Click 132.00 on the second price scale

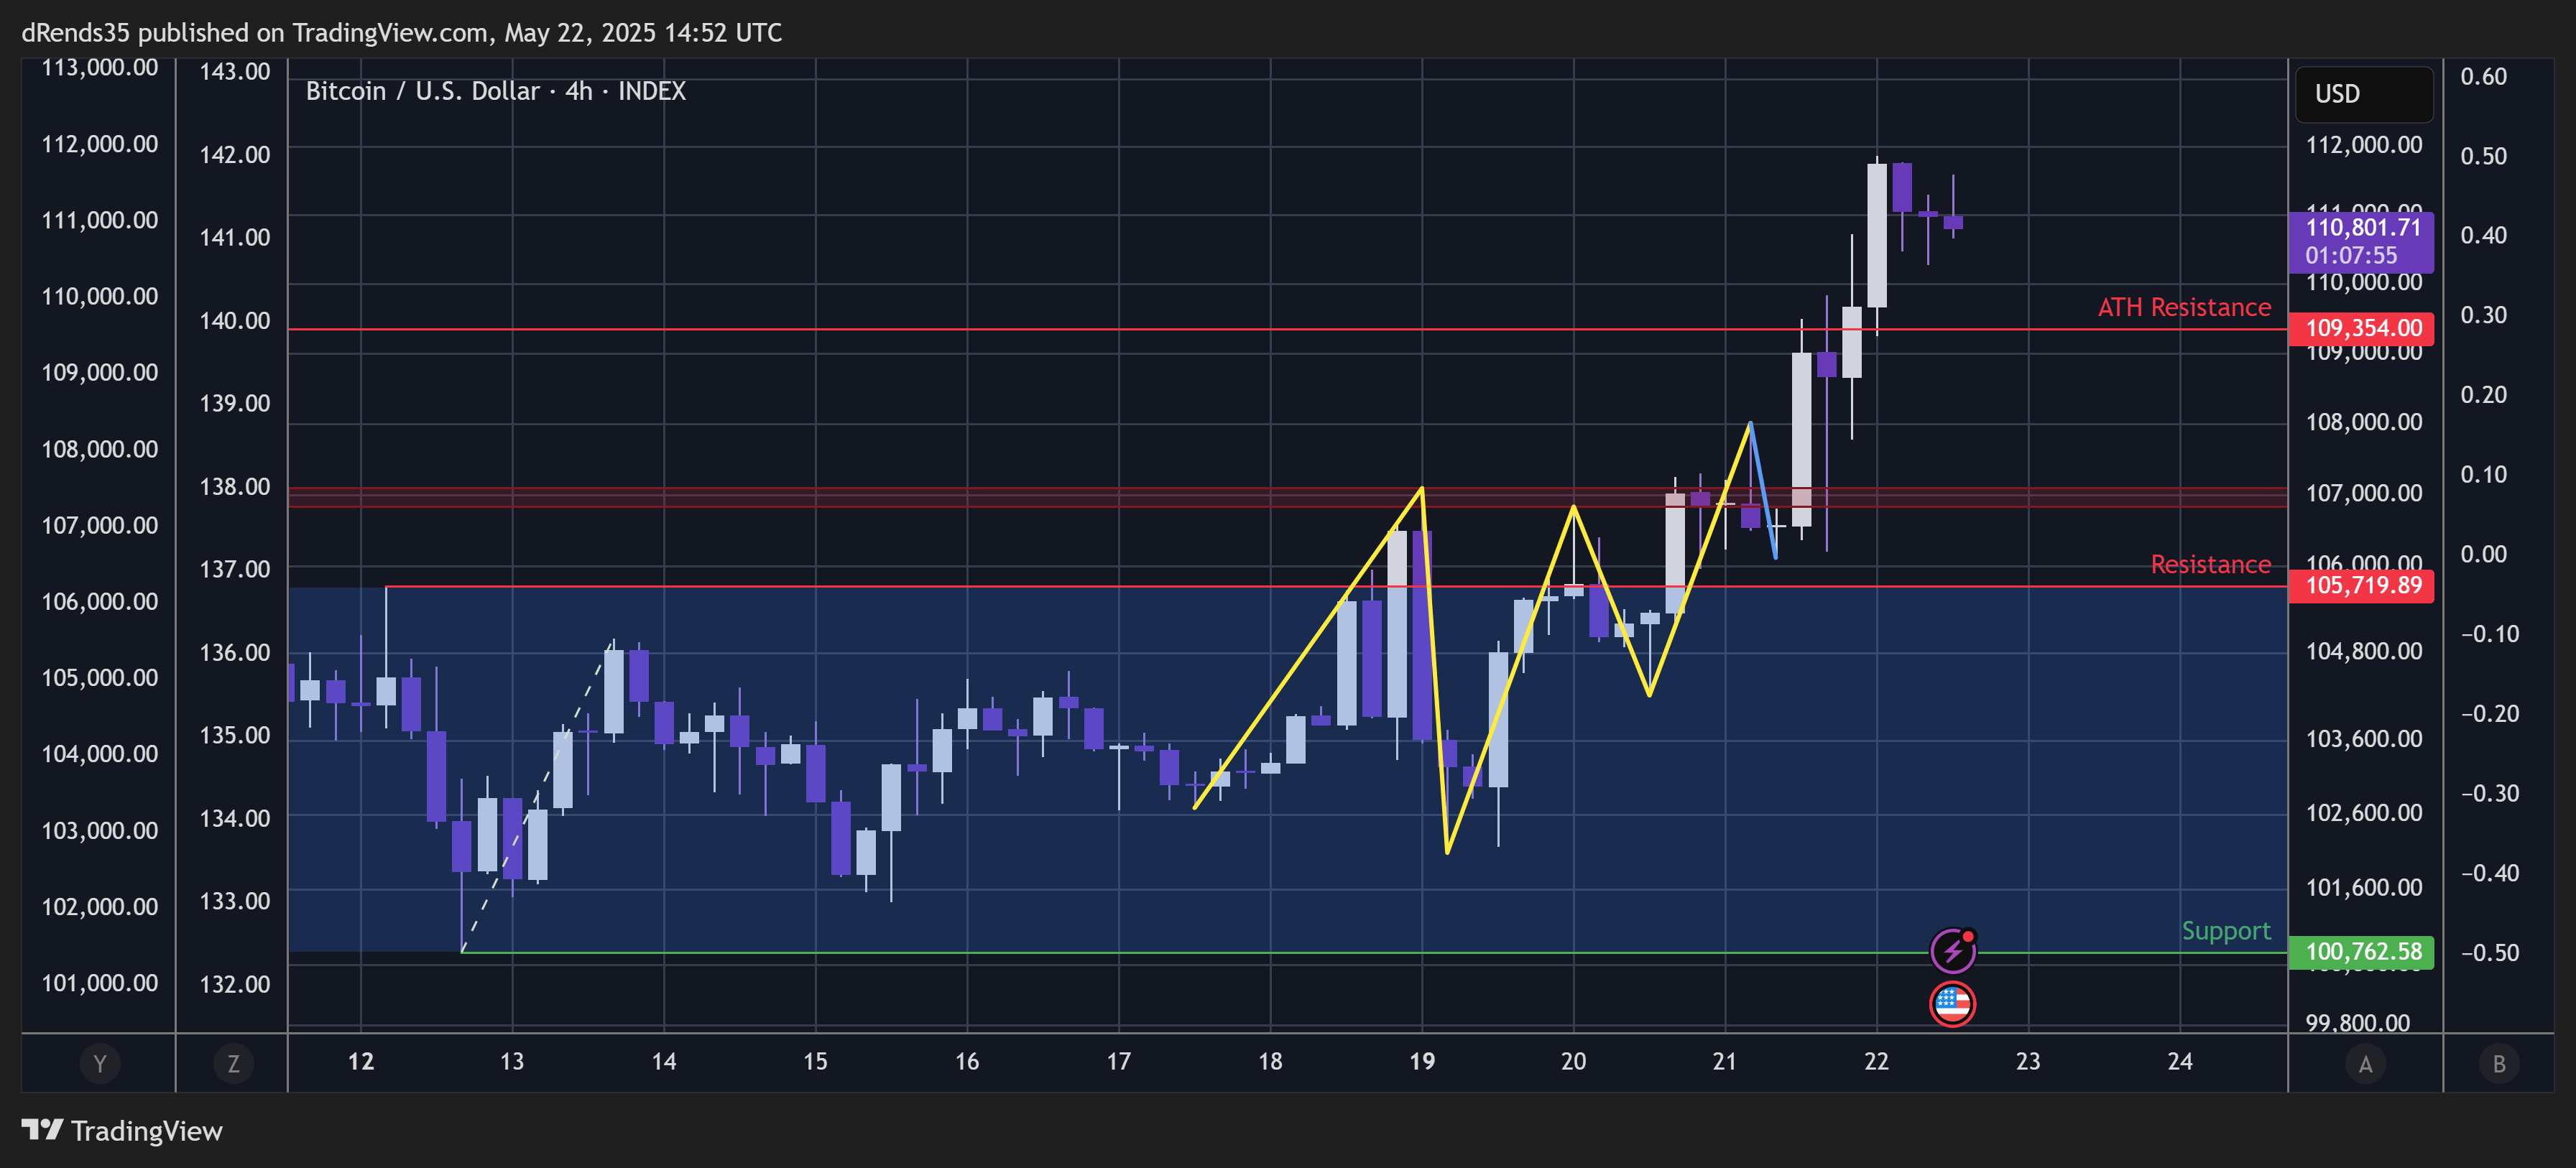click(235, 984)
